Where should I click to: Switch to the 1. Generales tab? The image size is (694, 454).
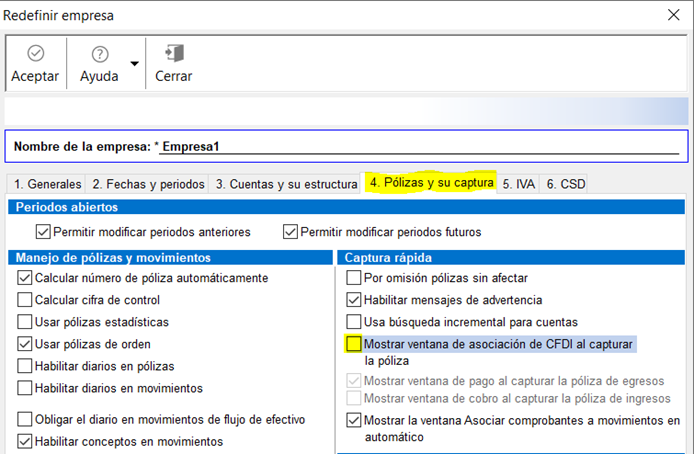(x=45, y=184)
